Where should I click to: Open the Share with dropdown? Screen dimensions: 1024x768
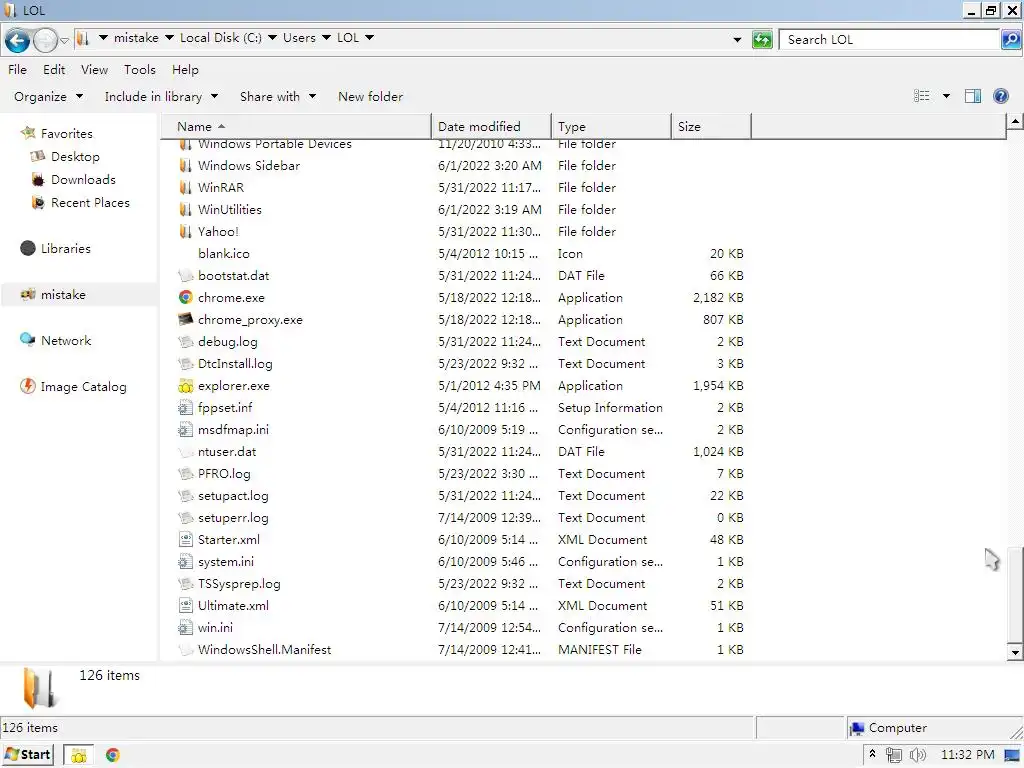click(278, 97)
